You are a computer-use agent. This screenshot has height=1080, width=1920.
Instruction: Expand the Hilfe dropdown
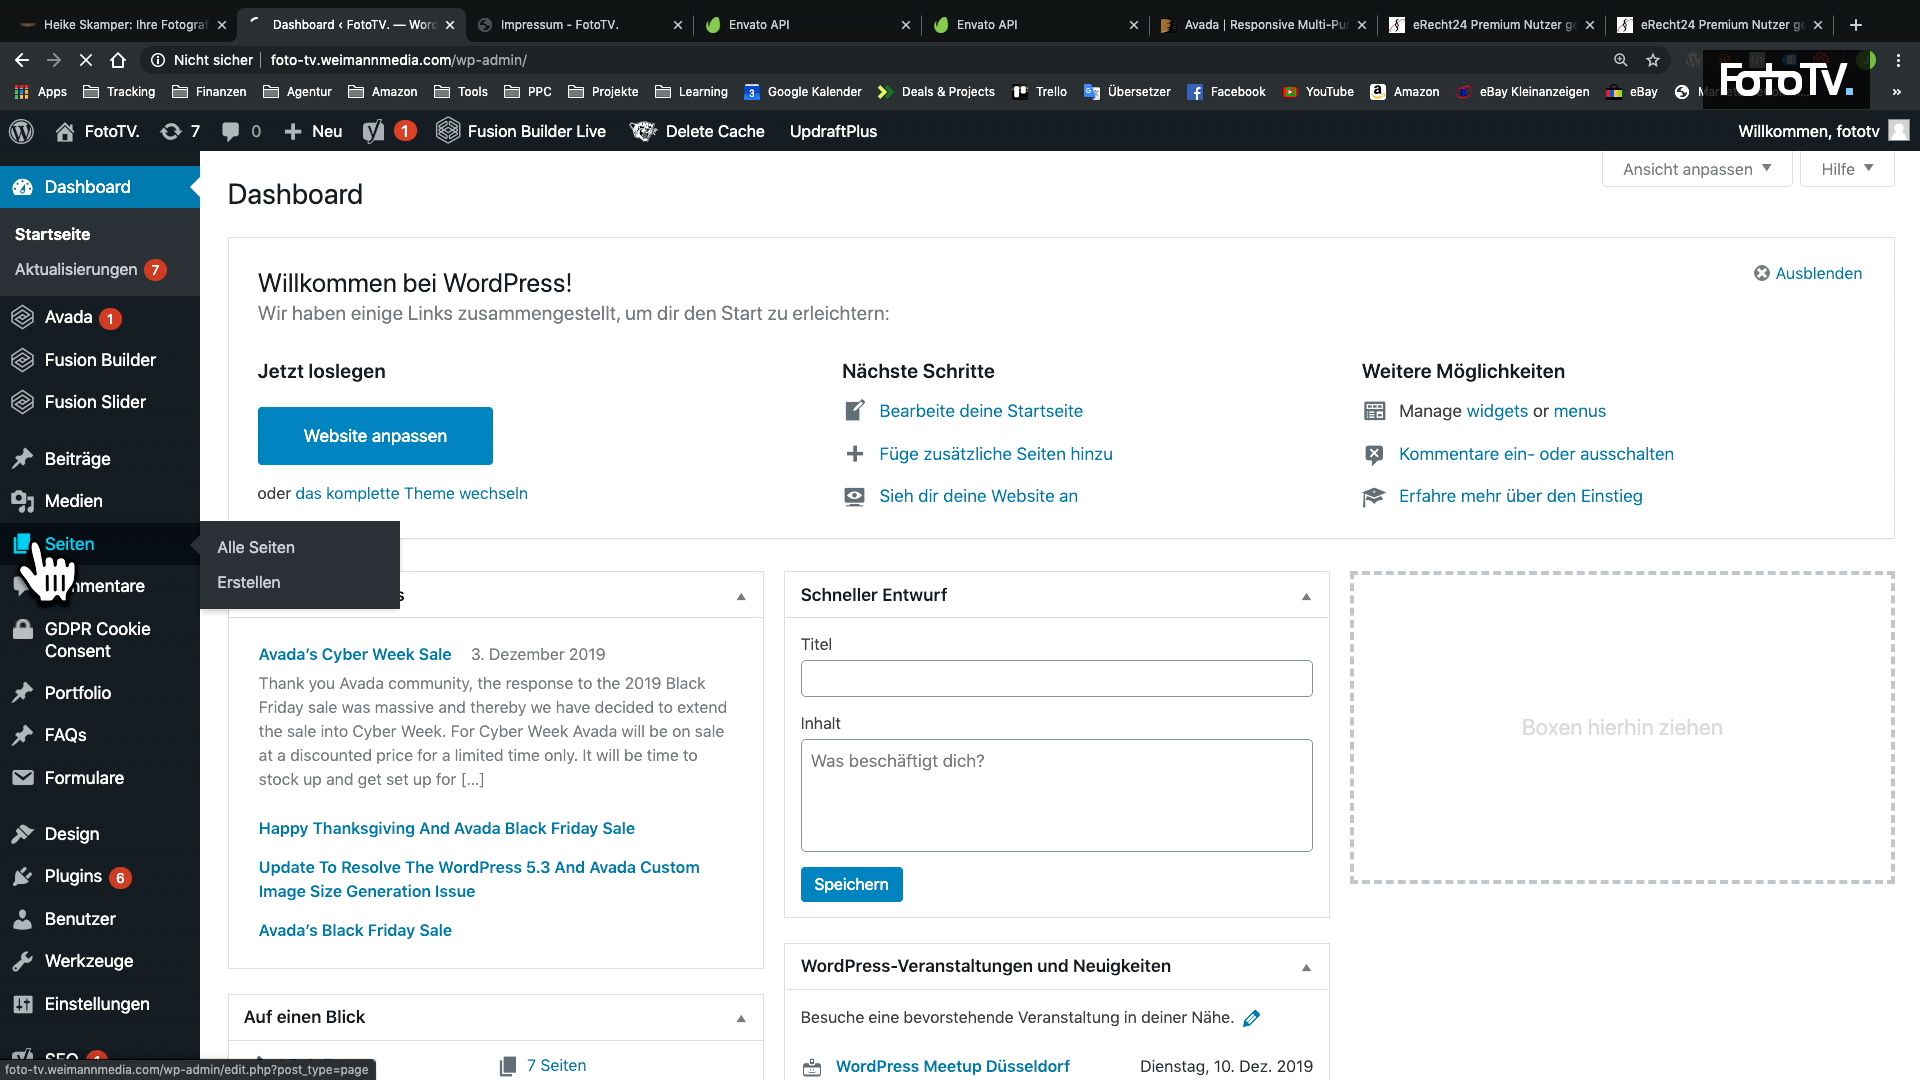[x=1847, y=169]
